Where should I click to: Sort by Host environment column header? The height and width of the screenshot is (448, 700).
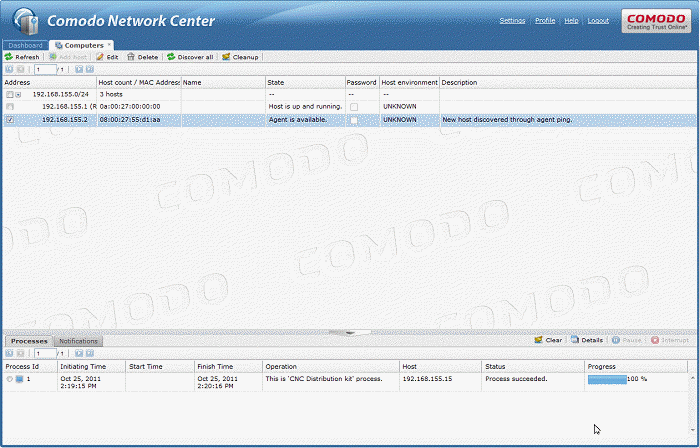click(409, 83)
